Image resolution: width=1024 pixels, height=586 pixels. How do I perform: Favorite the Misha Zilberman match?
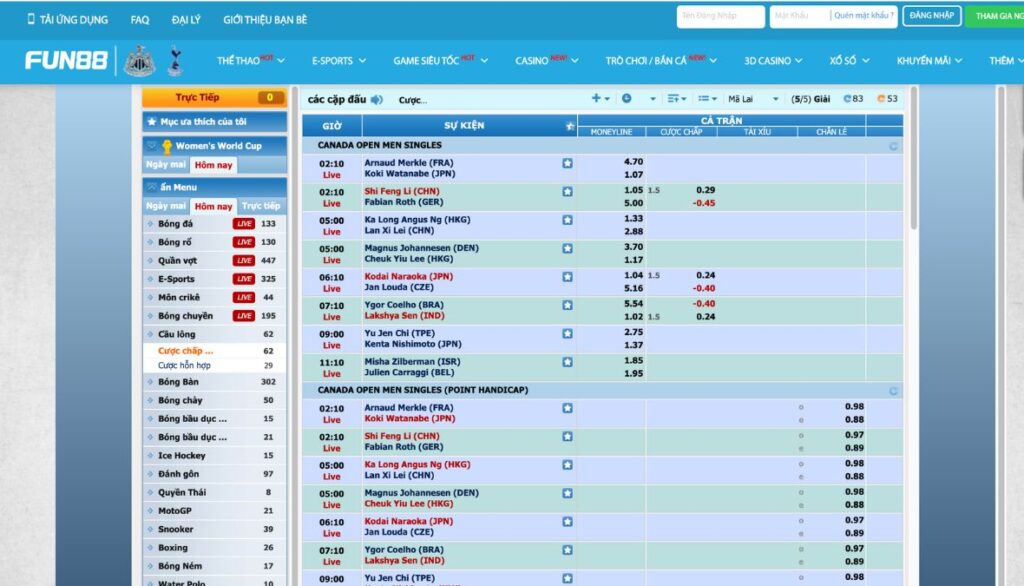568,362
